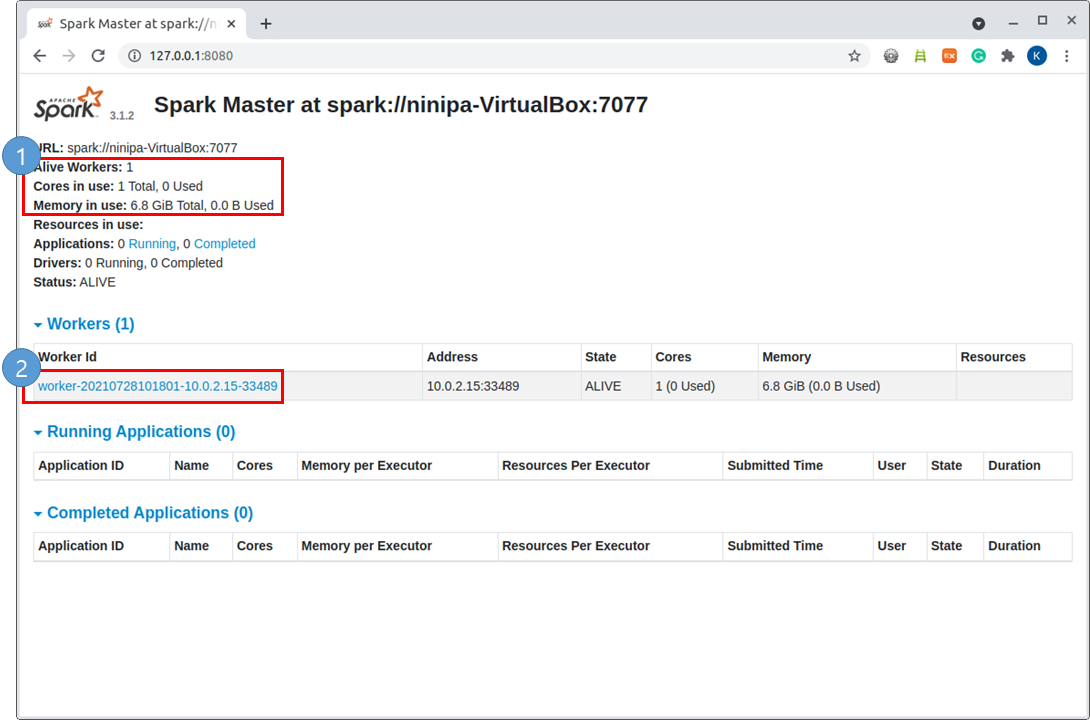Viewport: 1090px width, 720px height.
Task: Click the Status: ALIVE line
Action: 74,283
